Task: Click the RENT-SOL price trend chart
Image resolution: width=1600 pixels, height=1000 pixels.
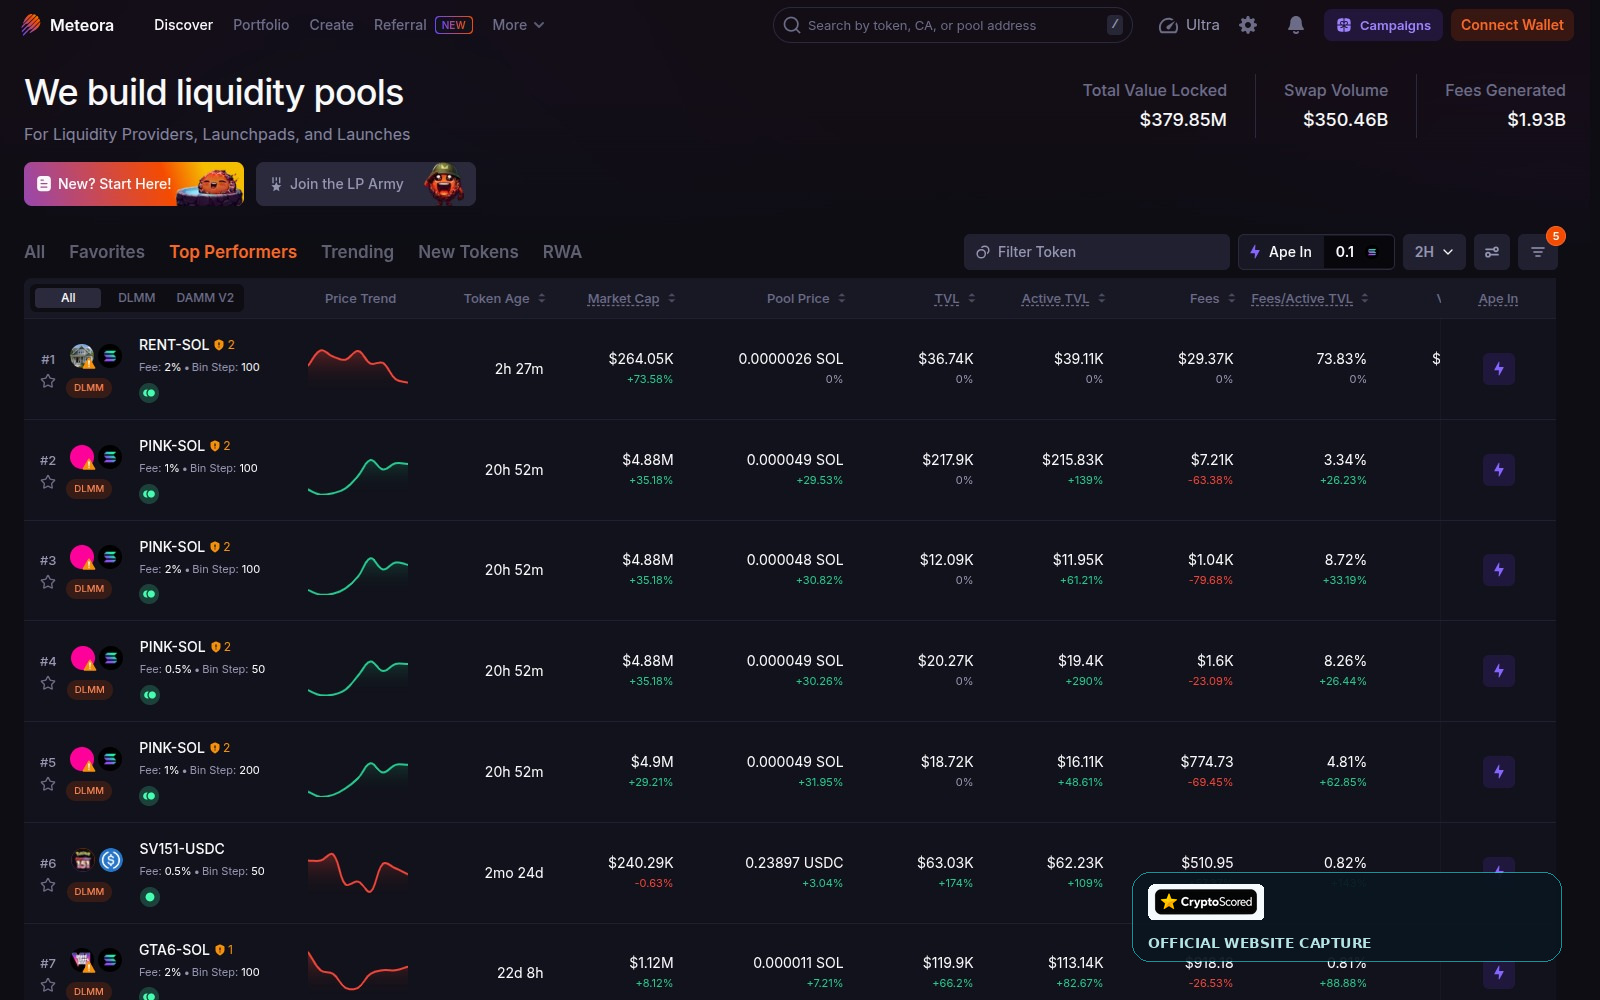Action: (x=358, y=367)
